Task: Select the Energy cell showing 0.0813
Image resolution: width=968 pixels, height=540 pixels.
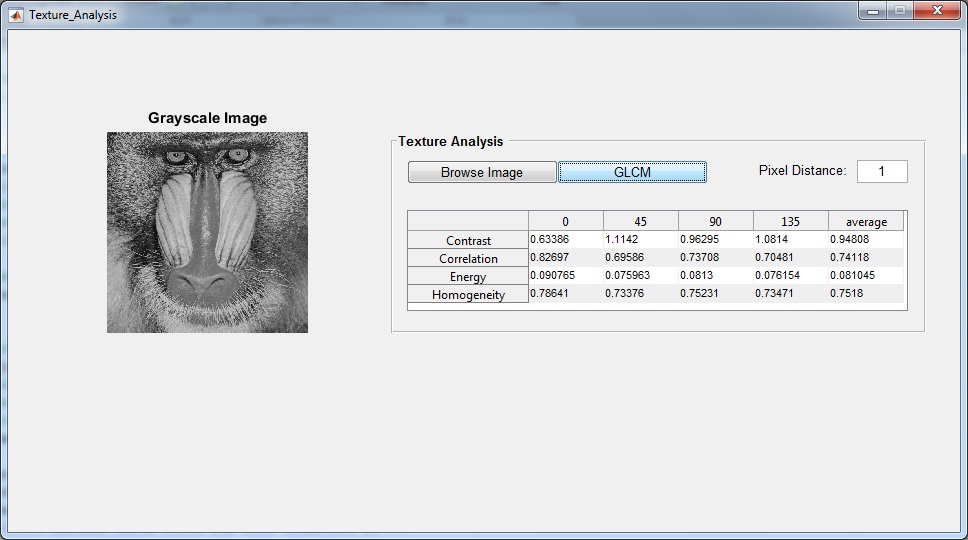Action: pyautogui.click(x=715, y=276)
